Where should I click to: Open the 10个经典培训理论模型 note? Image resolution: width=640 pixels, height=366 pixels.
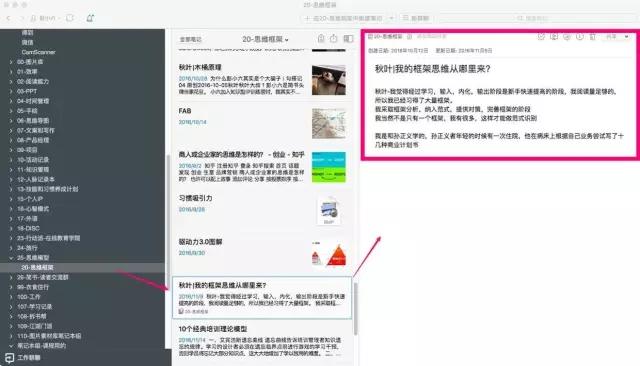(x=262, y=342)
